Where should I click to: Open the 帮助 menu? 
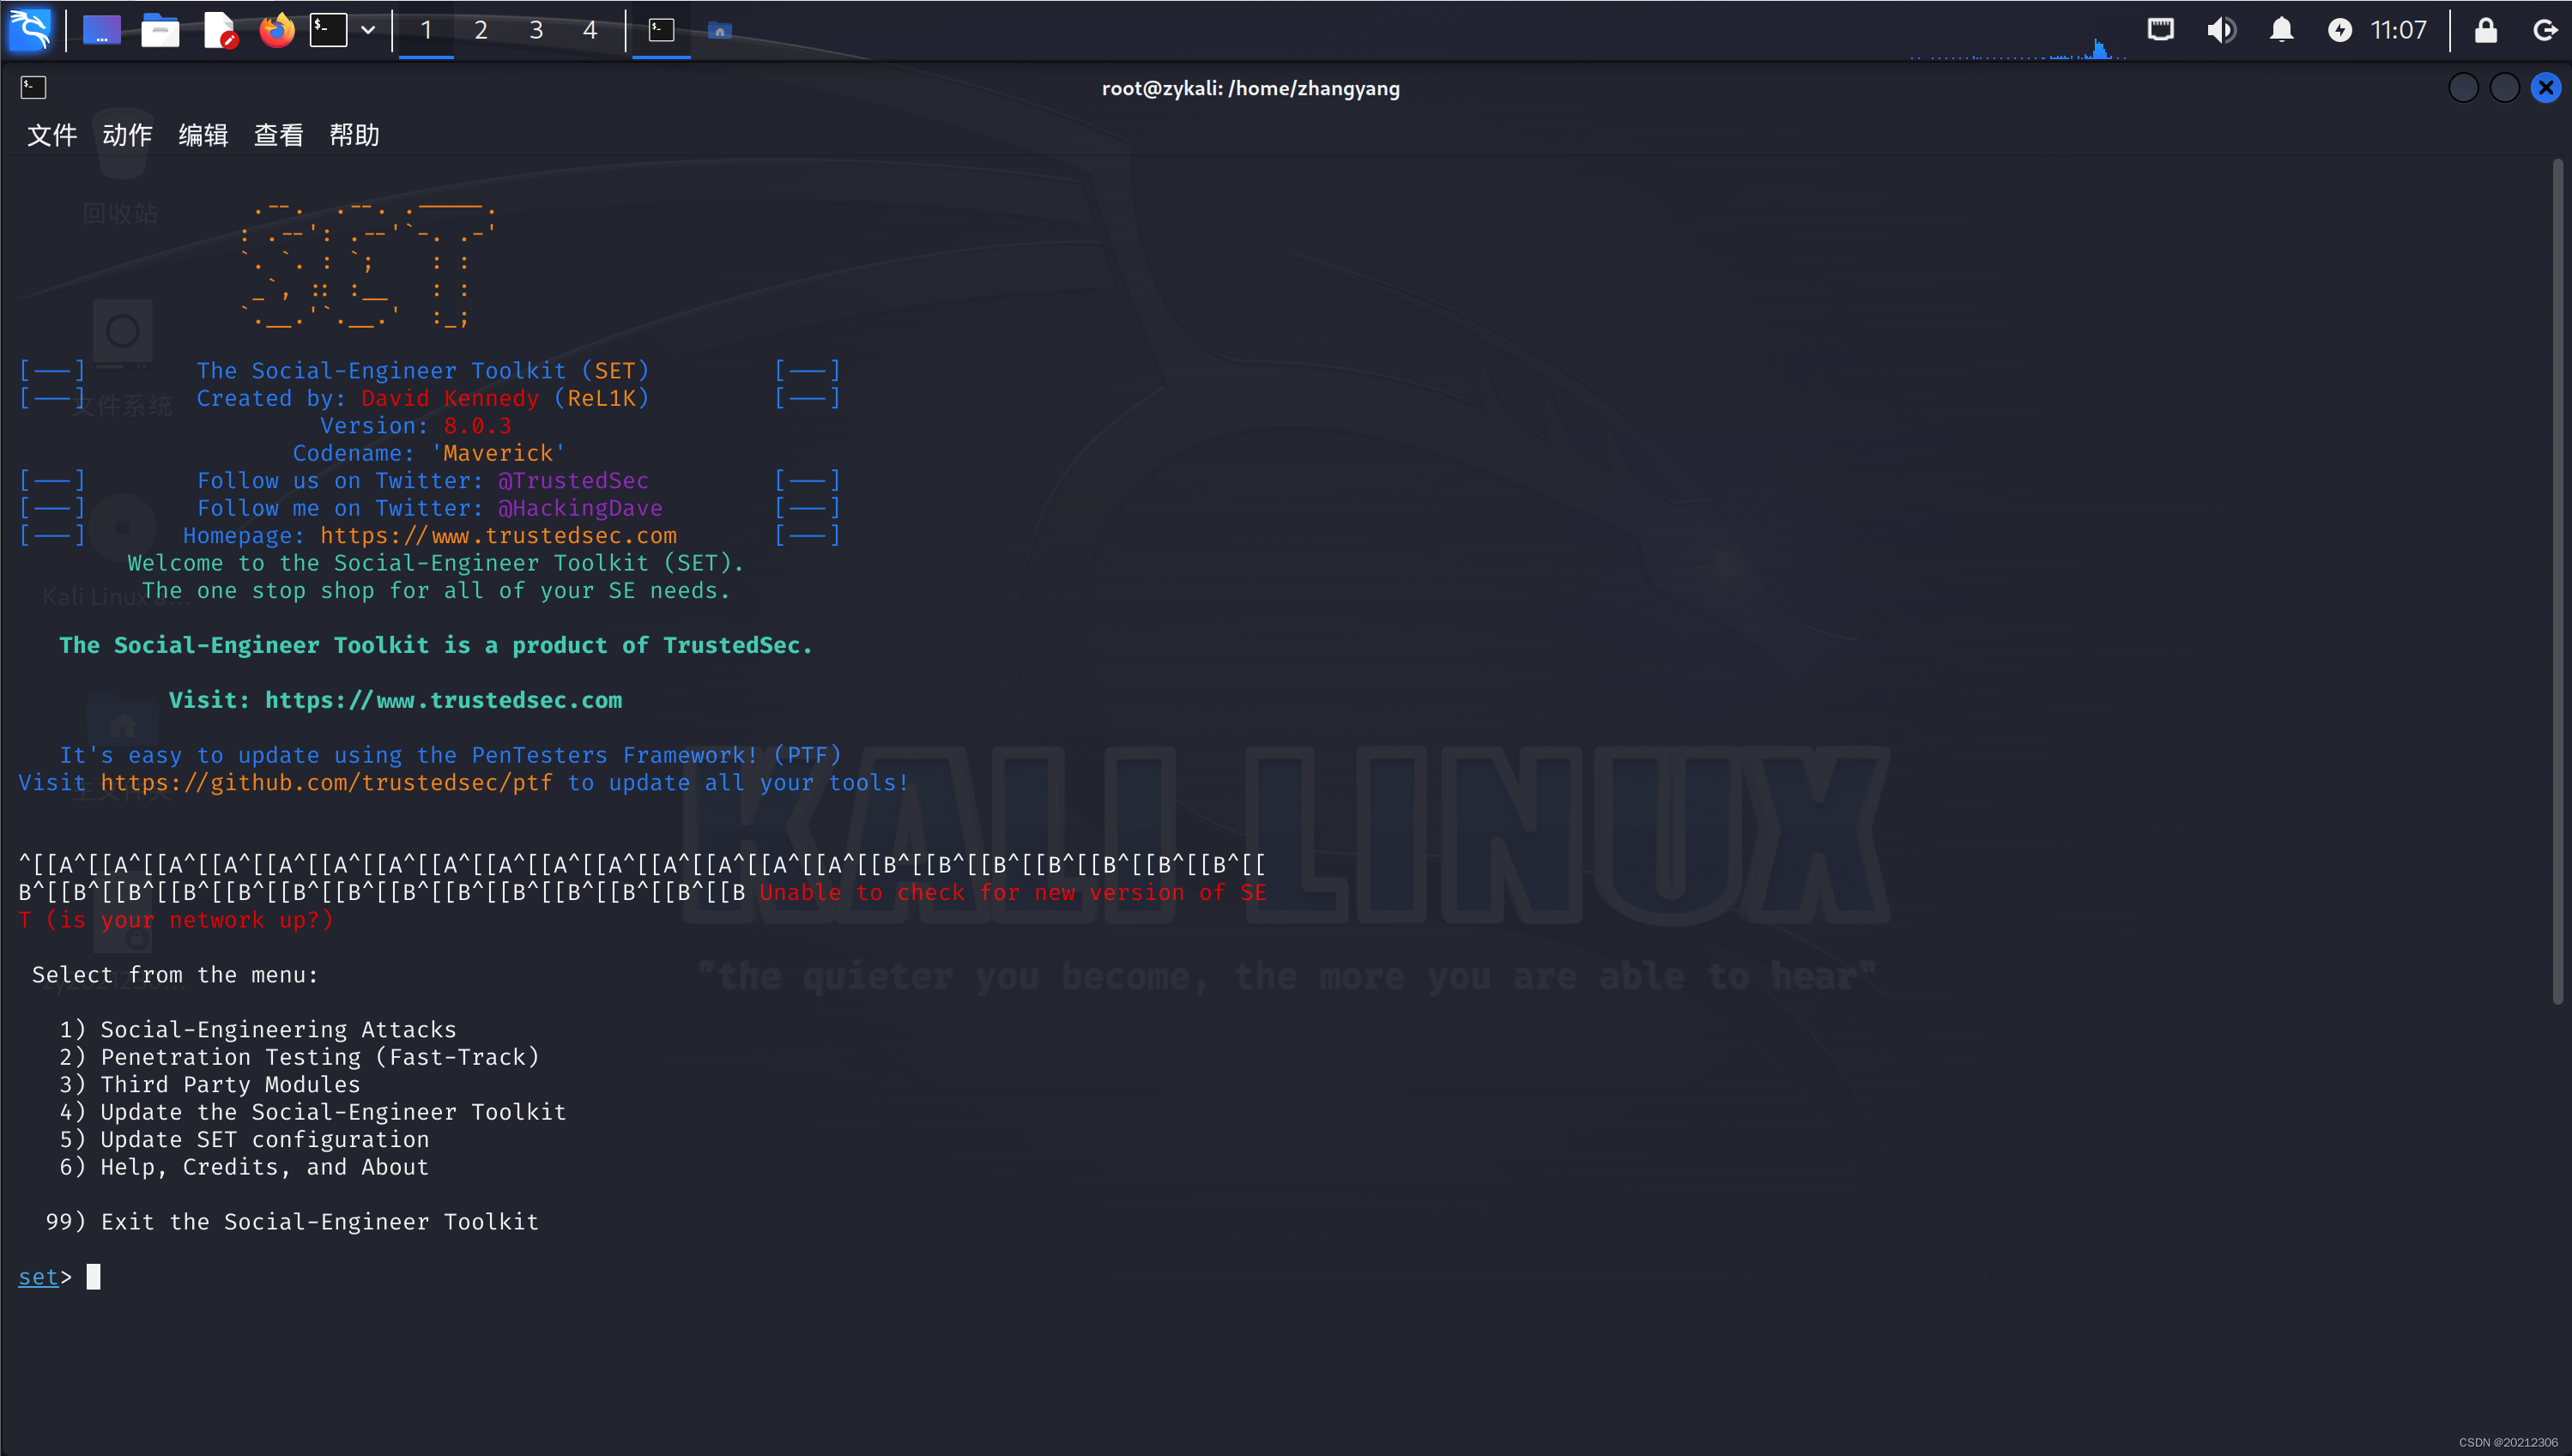(354, 135)
